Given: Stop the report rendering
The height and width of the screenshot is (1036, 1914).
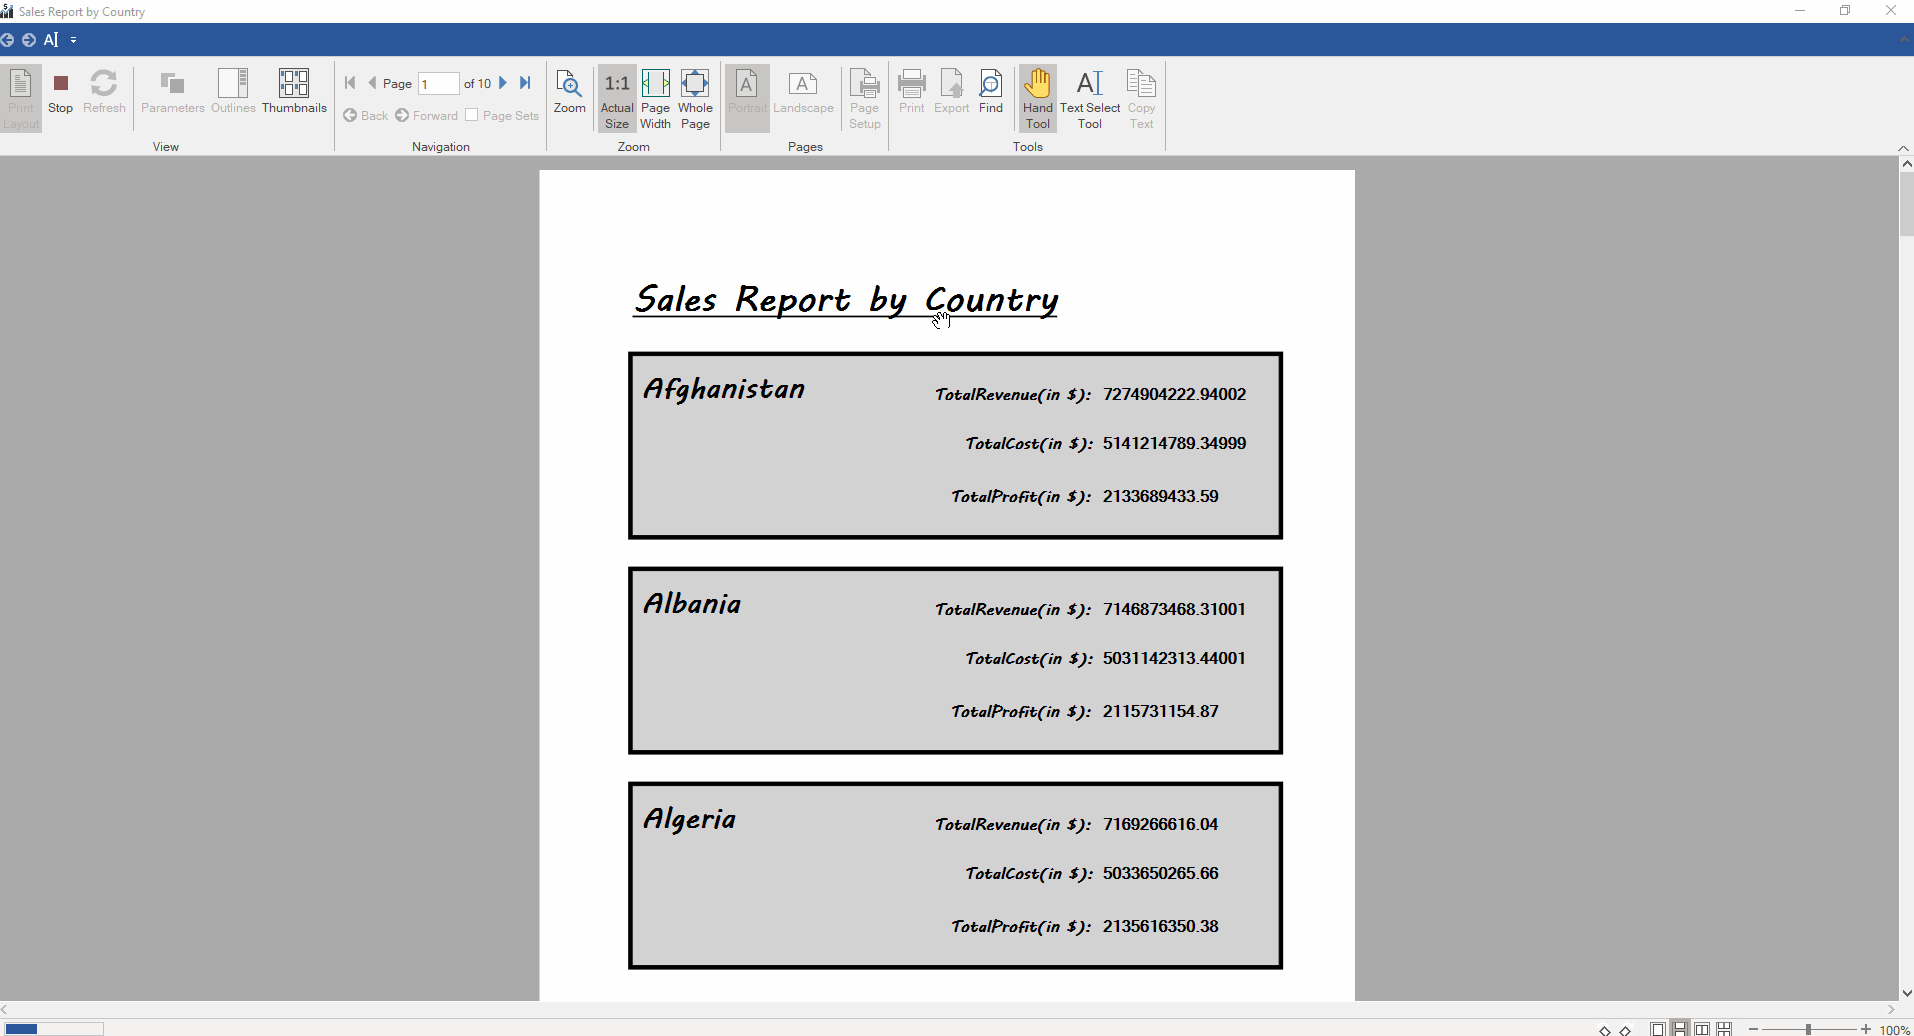Looking at the screenshot, I should pos(60,93).
